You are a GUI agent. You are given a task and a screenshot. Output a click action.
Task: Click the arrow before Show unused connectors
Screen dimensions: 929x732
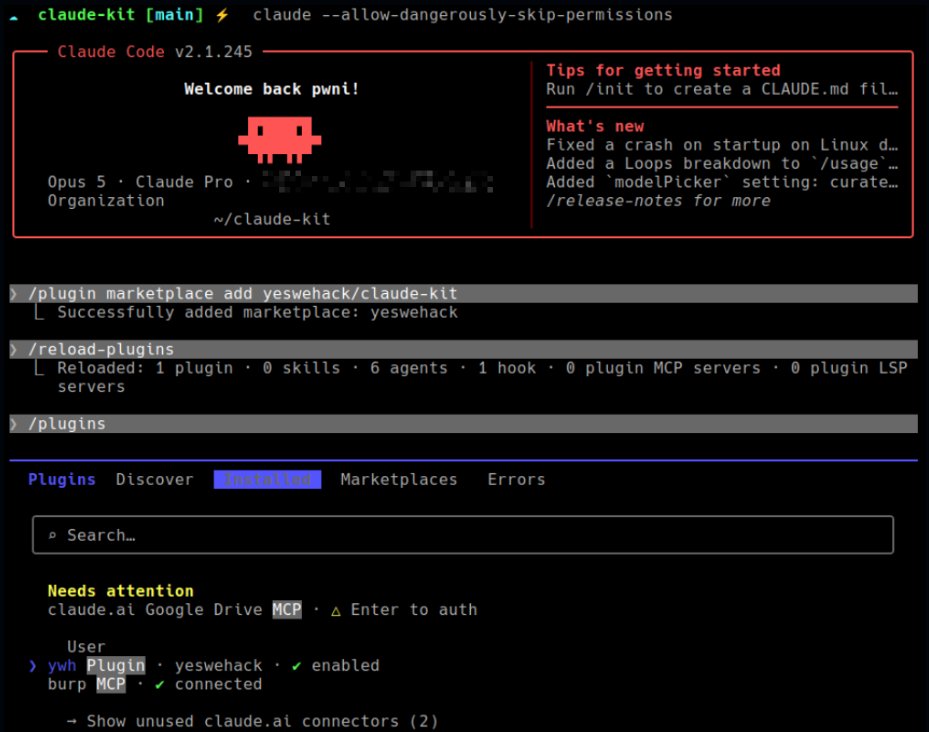(72, 721)
